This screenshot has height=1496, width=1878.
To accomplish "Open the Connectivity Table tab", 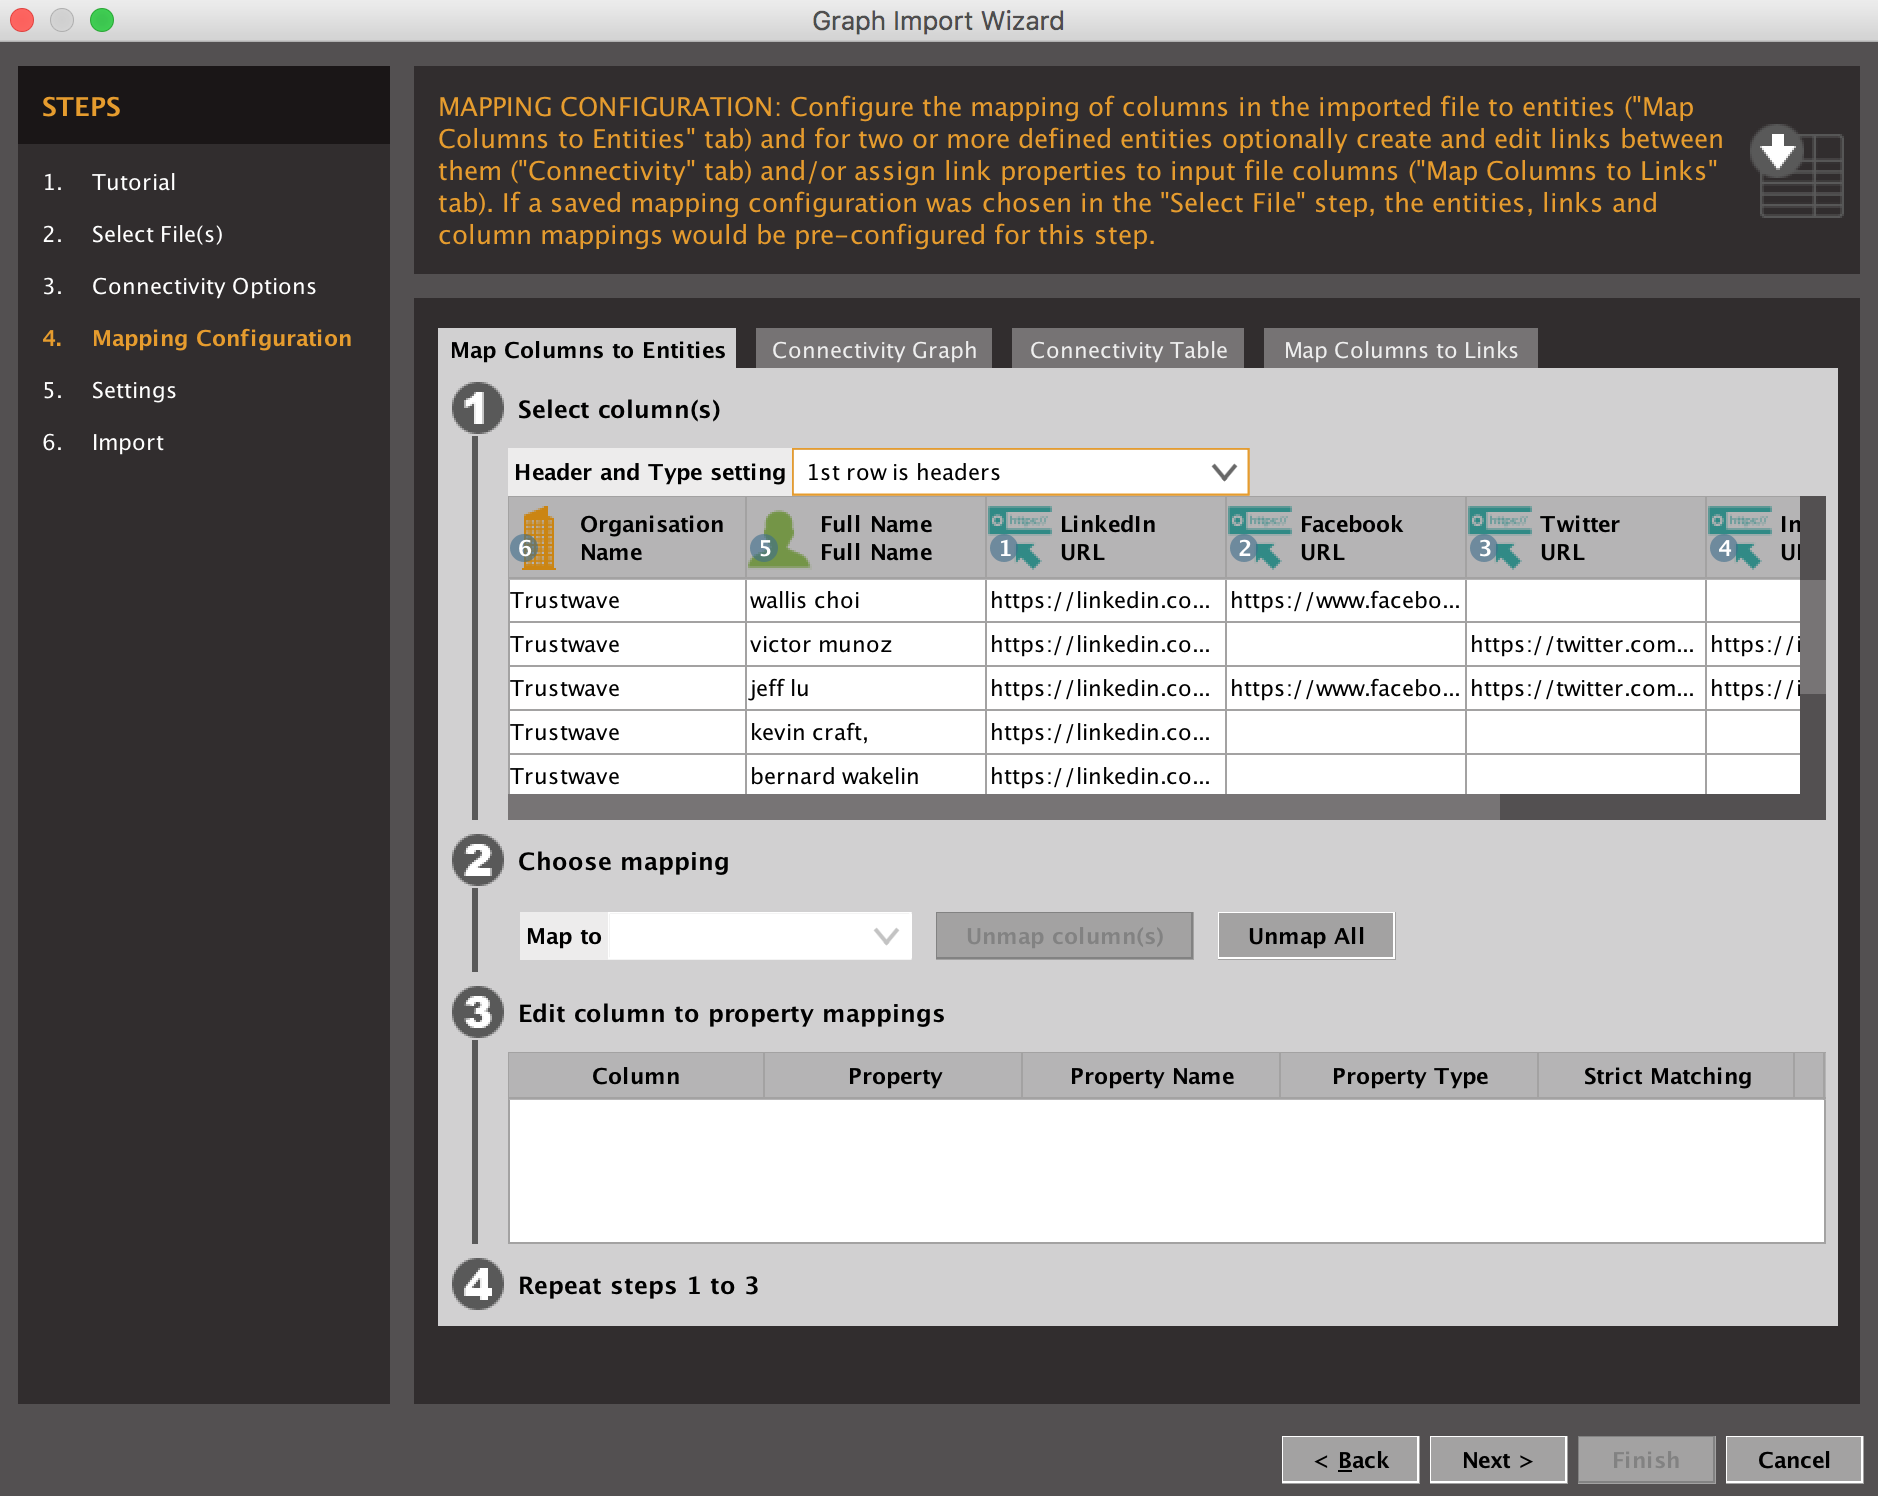I will tap(1128, 350).
